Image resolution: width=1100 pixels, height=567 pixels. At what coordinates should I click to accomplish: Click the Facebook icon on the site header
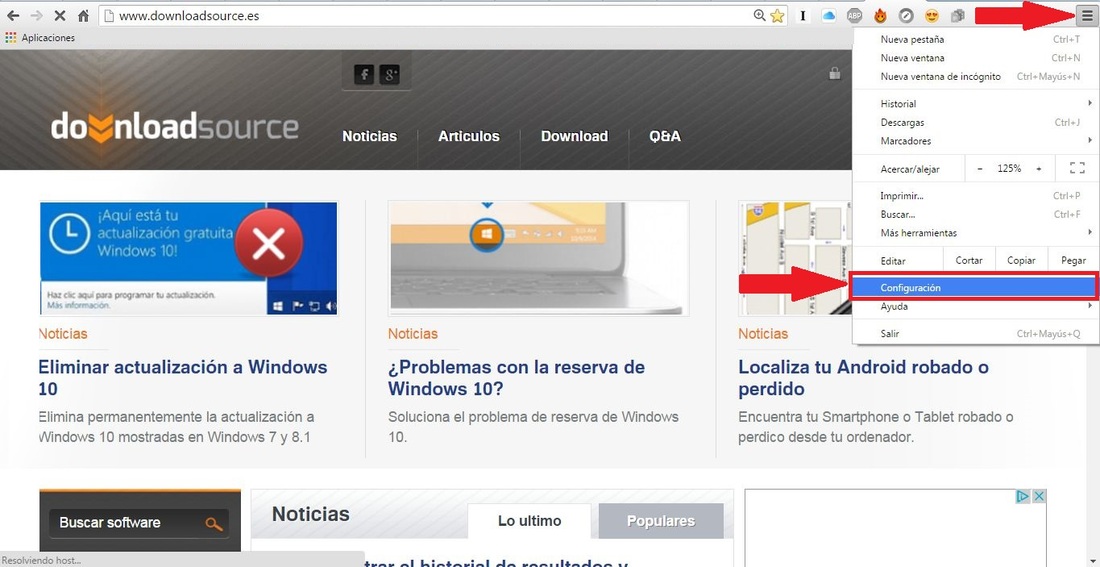click(x=363, y=74)
